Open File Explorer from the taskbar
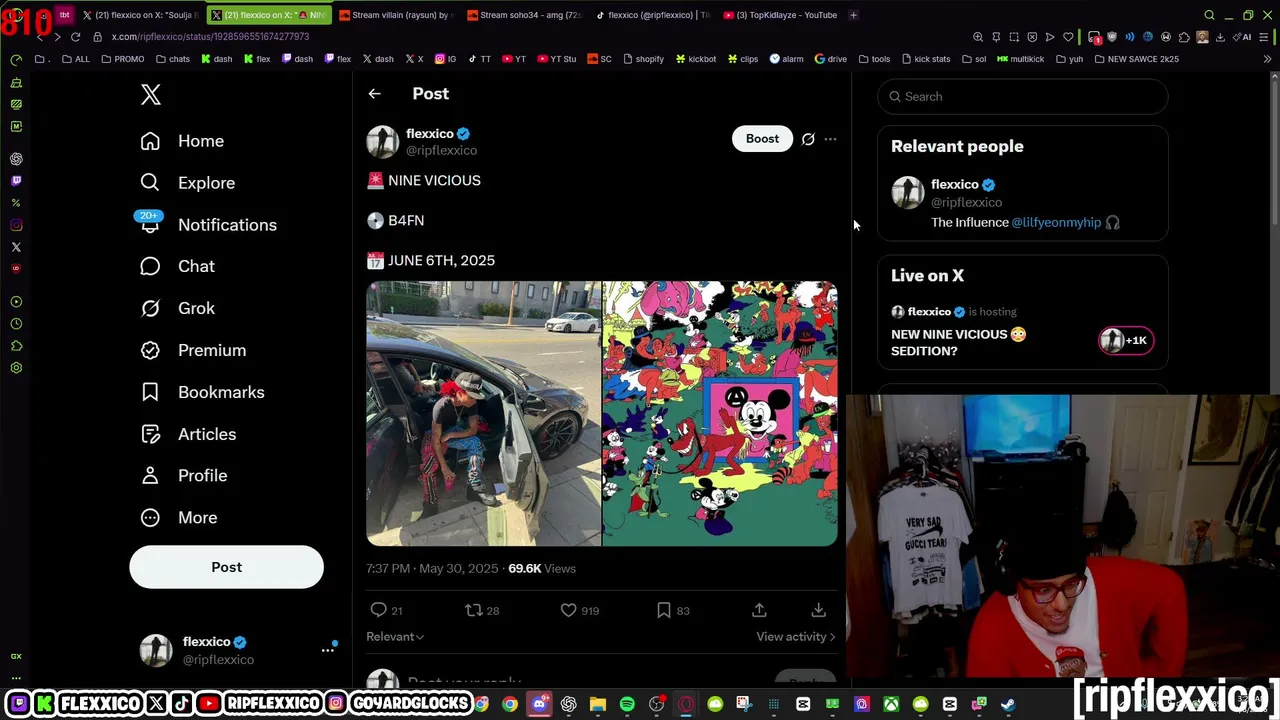 tap(598, 704)
